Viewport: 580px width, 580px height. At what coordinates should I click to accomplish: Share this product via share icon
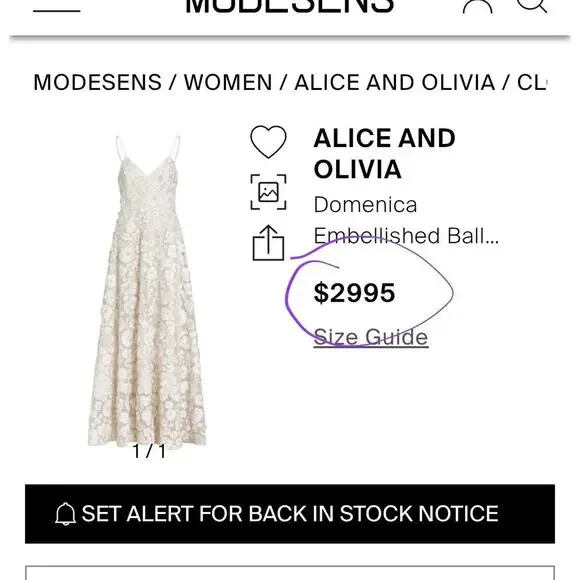[269, 243]
